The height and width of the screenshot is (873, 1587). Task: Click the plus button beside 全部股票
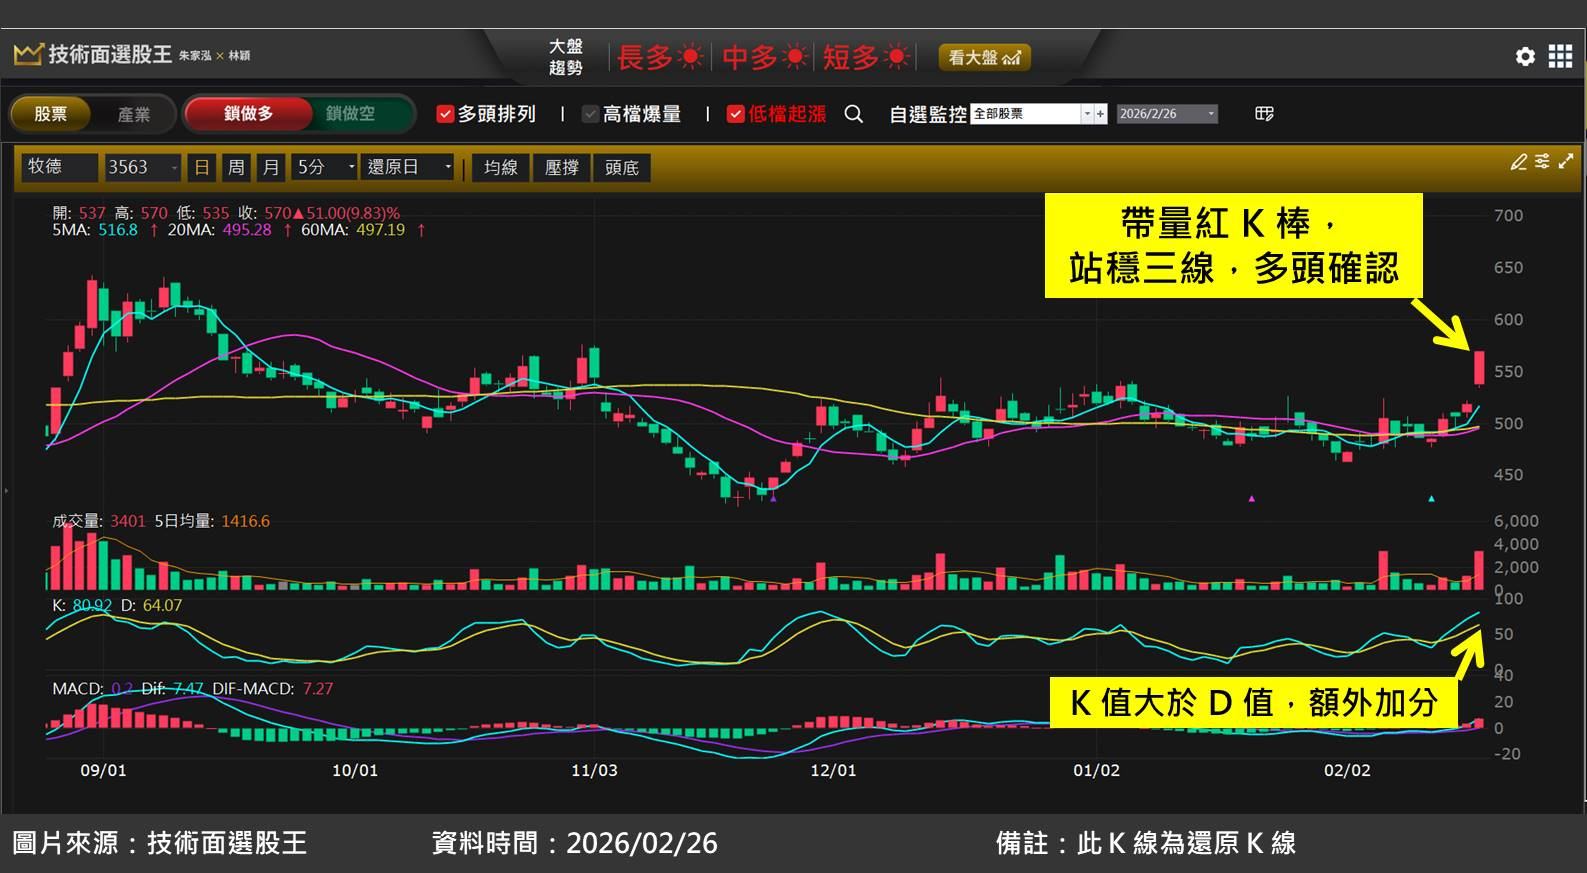tap(1100, 114)
